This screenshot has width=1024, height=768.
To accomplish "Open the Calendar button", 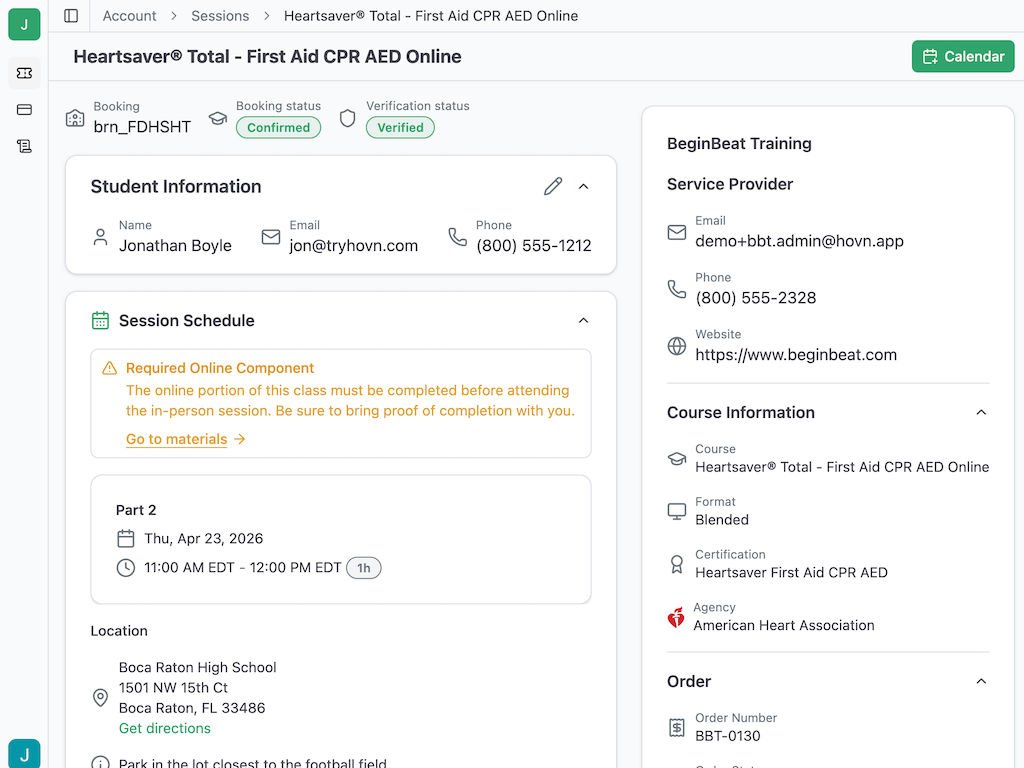I will [x=963, y=57].
